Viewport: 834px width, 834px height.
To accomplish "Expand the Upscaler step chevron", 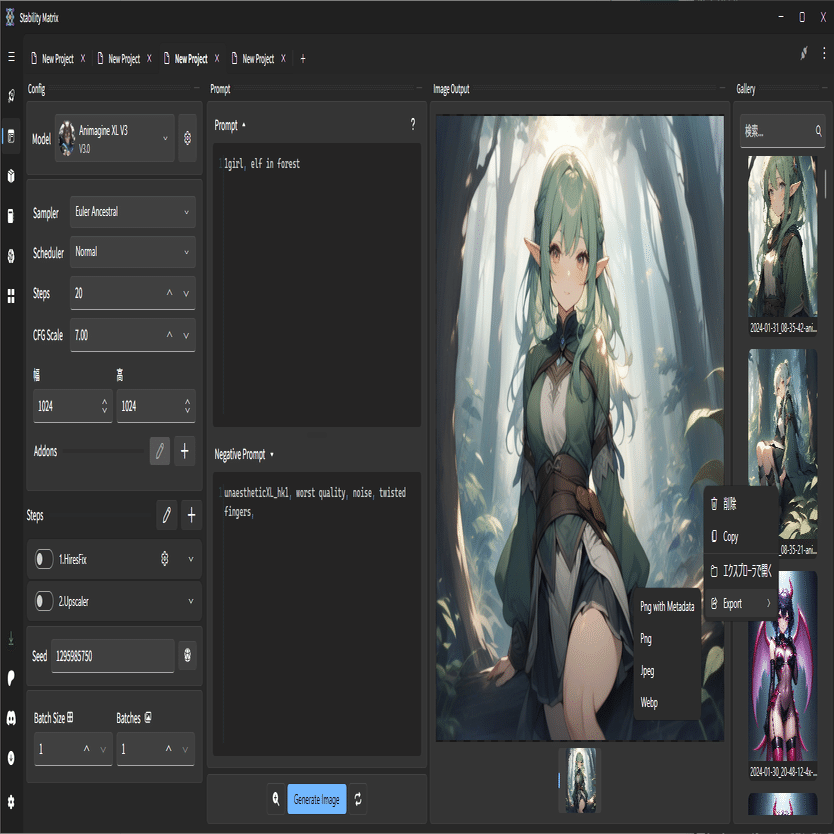I will 190,601.
